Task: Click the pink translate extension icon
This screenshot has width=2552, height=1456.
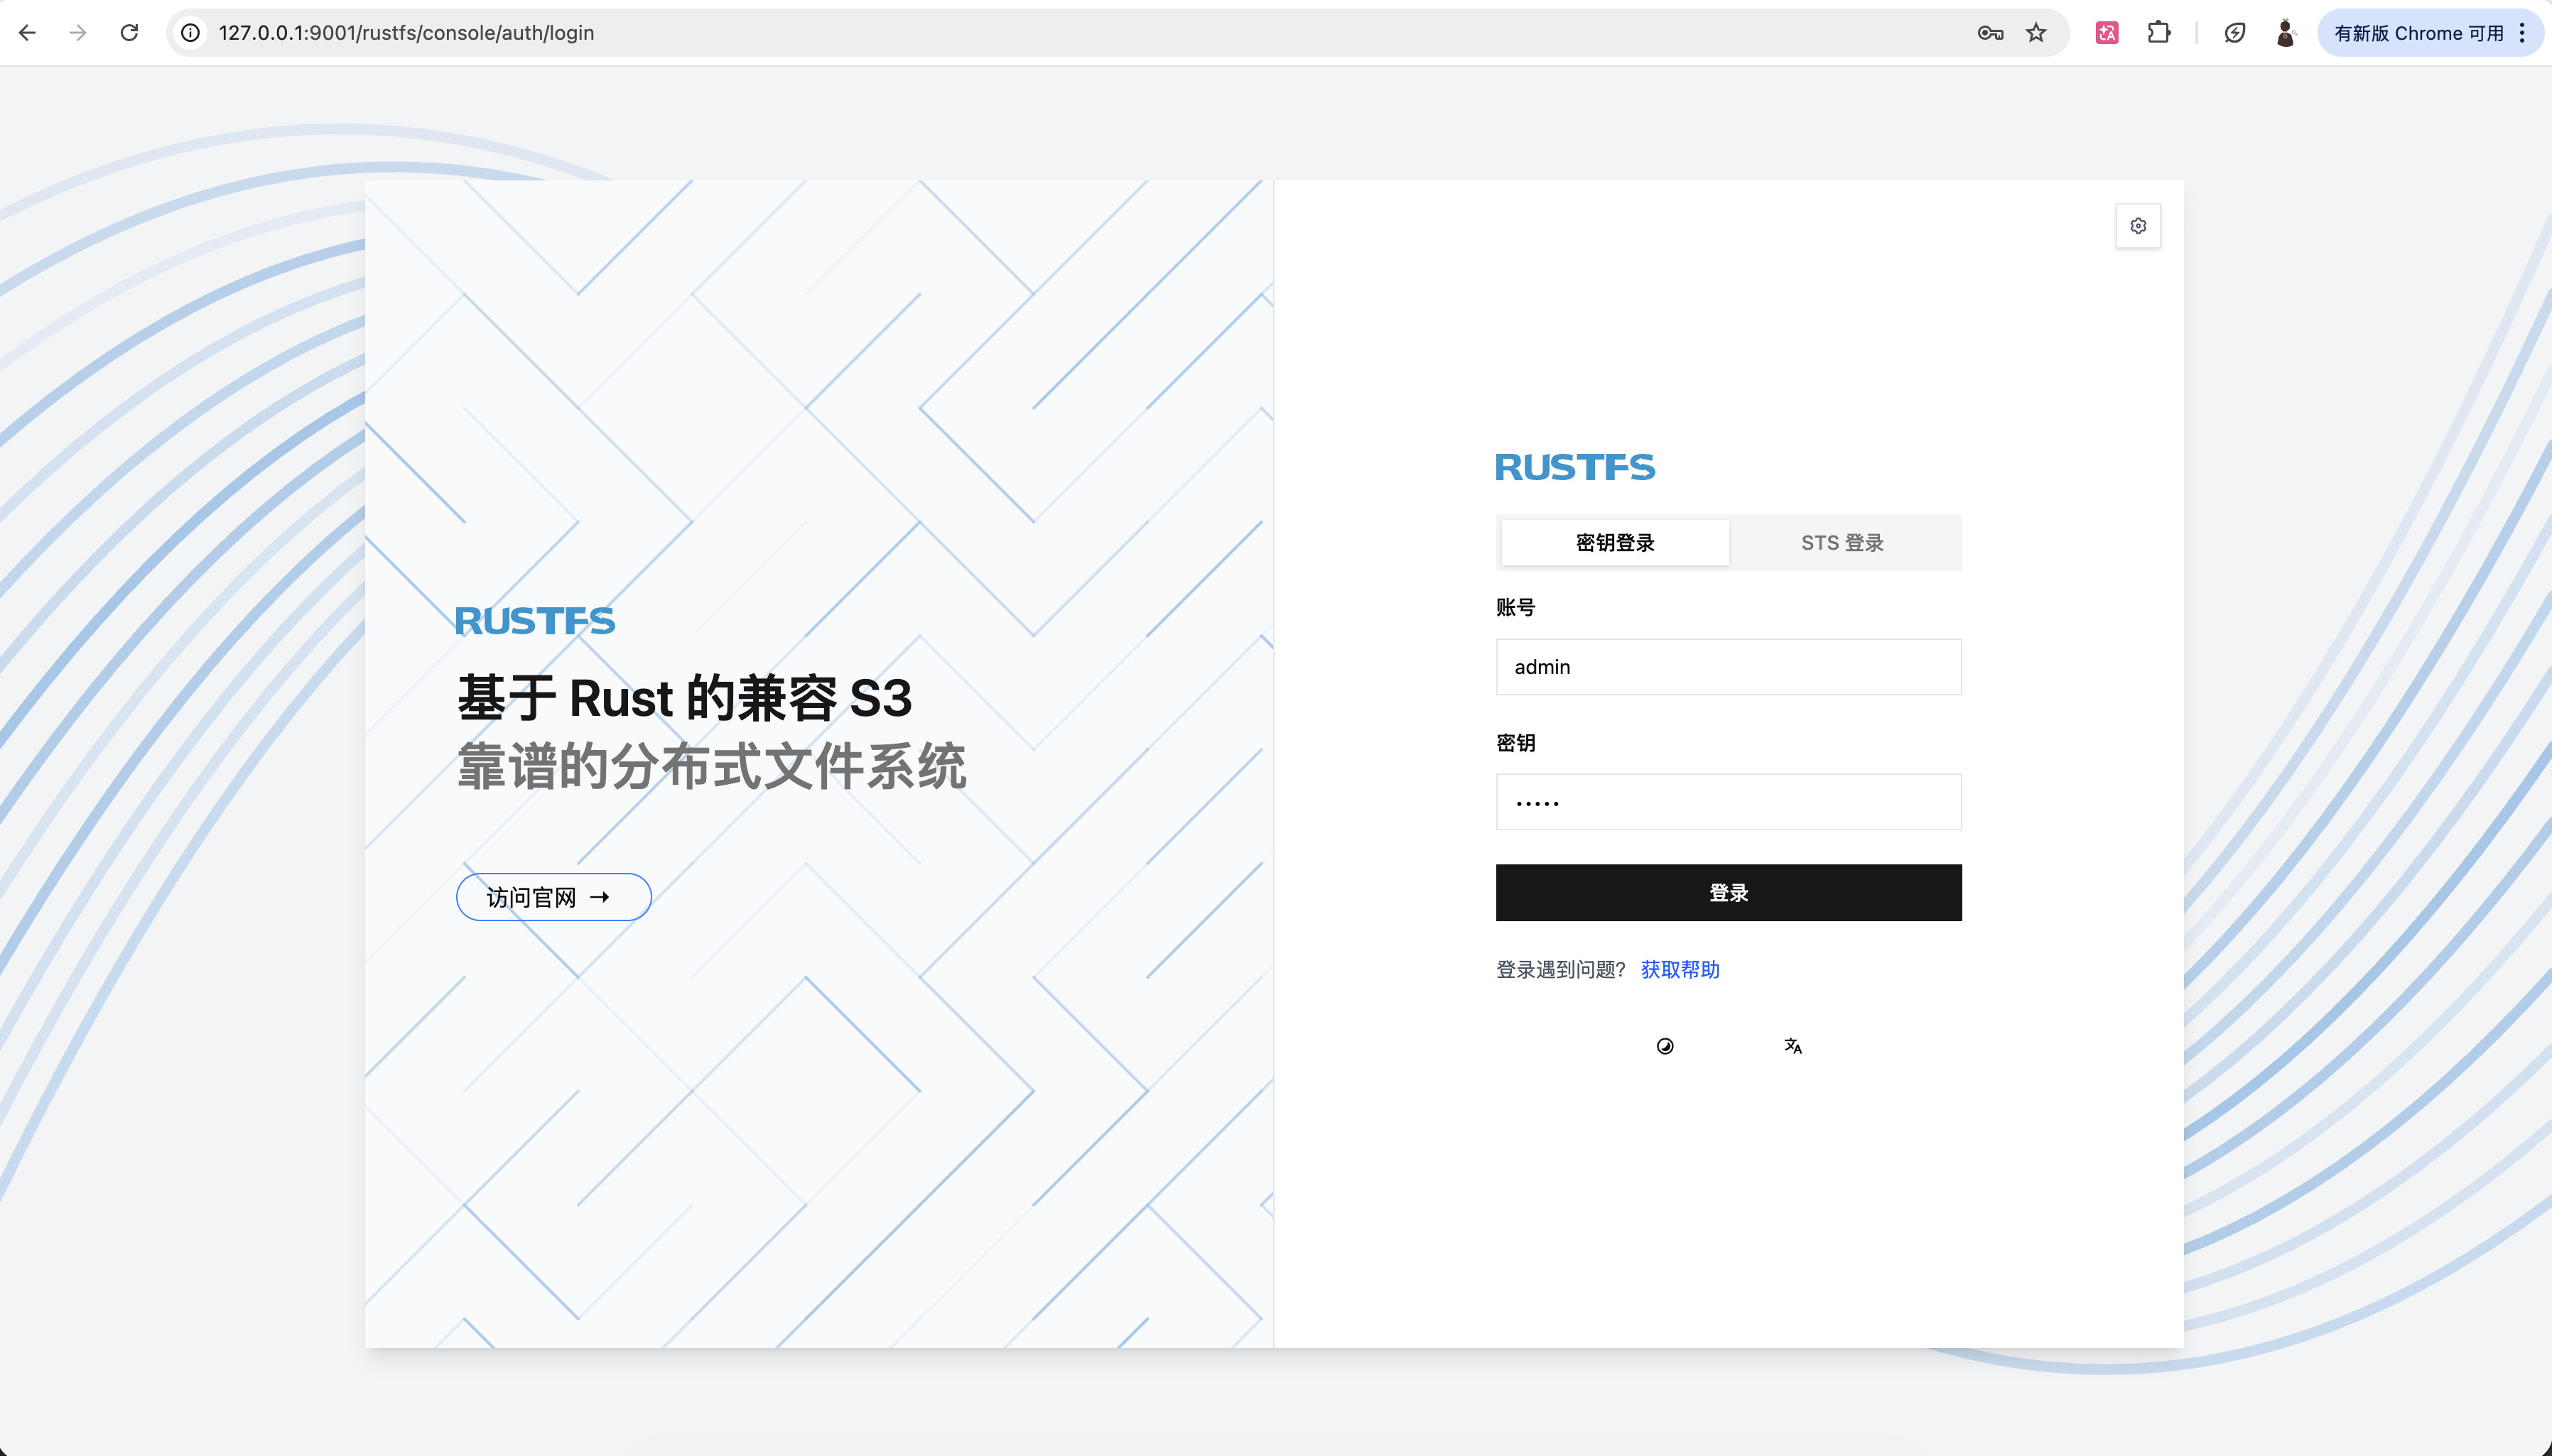Action: coord(2107,33)
